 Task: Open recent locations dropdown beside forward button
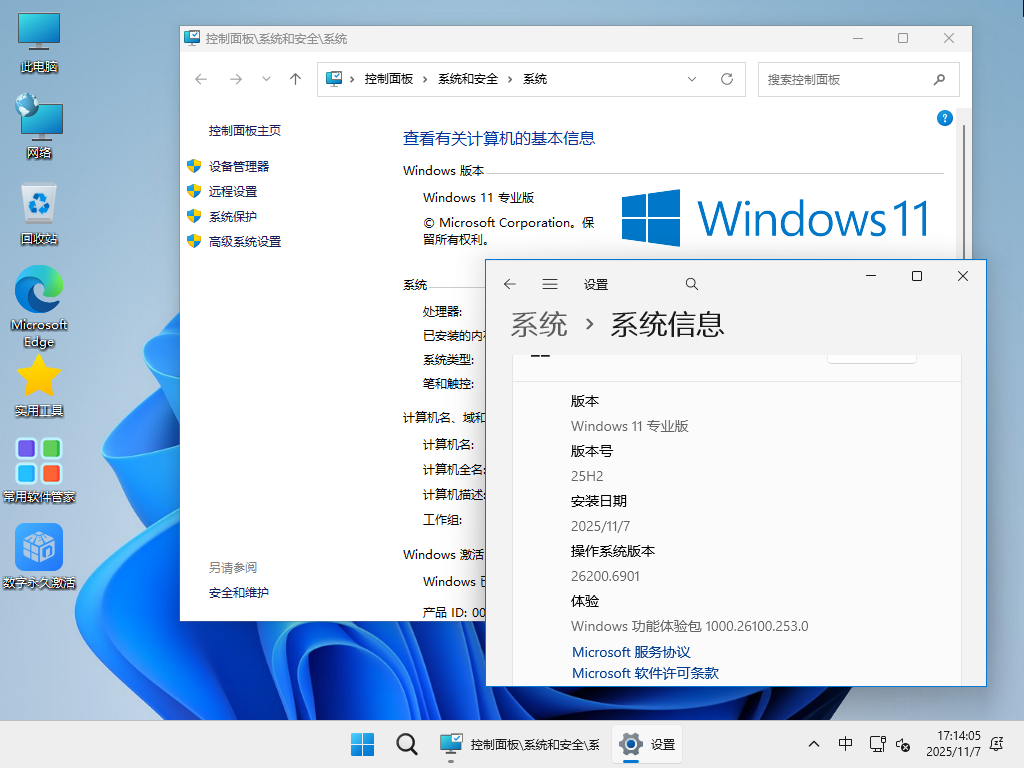[264, 79]
